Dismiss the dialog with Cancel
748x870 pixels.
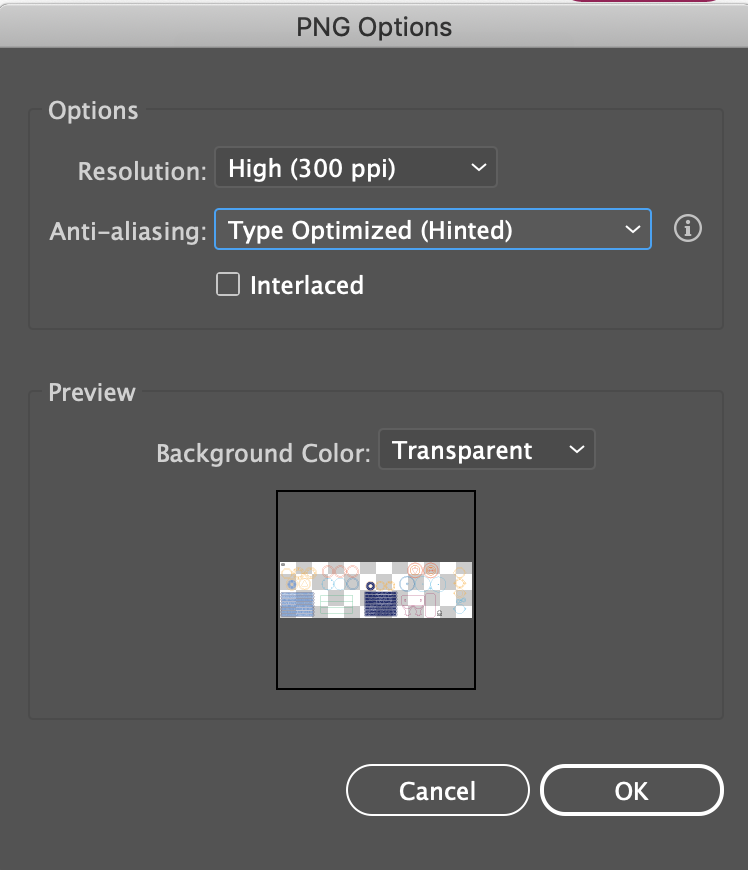click(x=438, y=790)
